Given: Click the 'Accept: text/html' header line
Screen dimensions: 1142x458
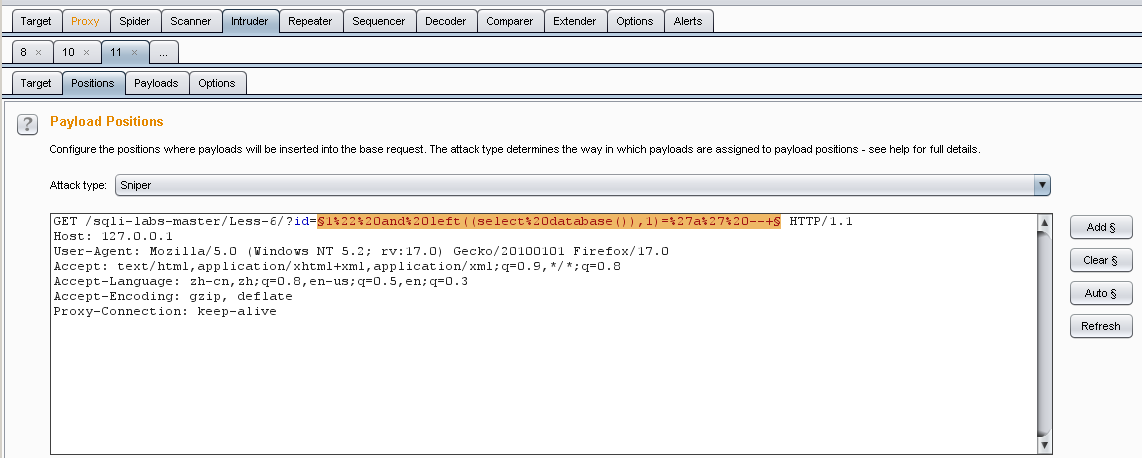Looking at the screenshot, I should click(x=337, y=266).
